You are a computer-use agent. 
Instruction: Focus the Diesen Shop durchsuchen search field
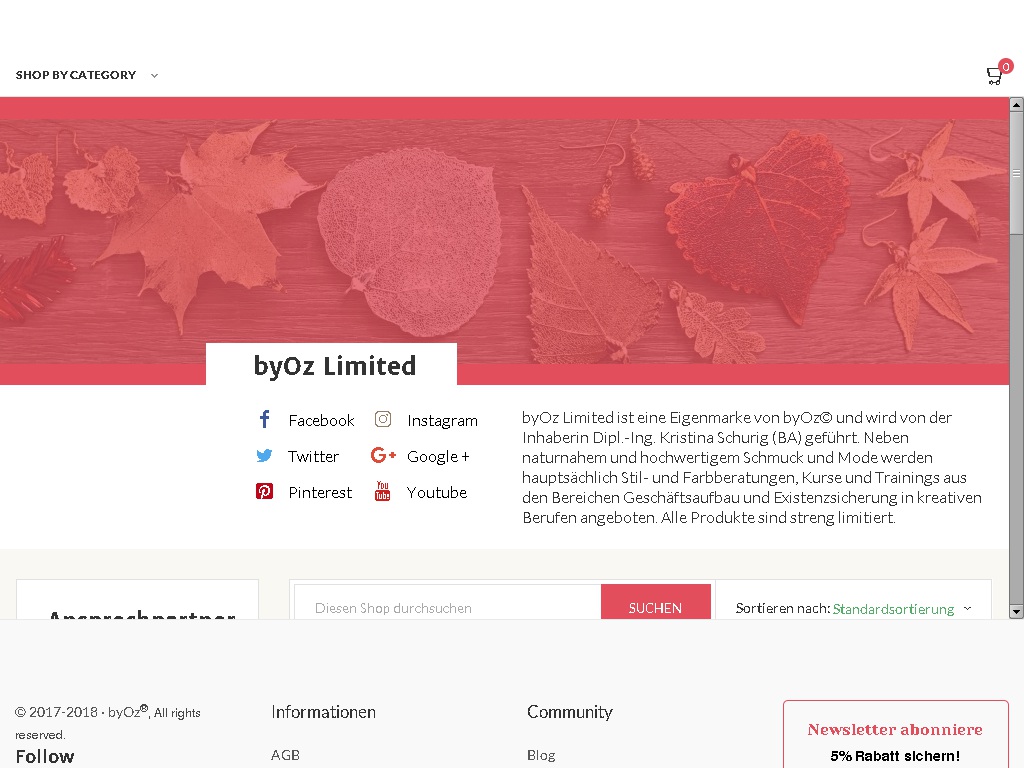pos(448,602)
